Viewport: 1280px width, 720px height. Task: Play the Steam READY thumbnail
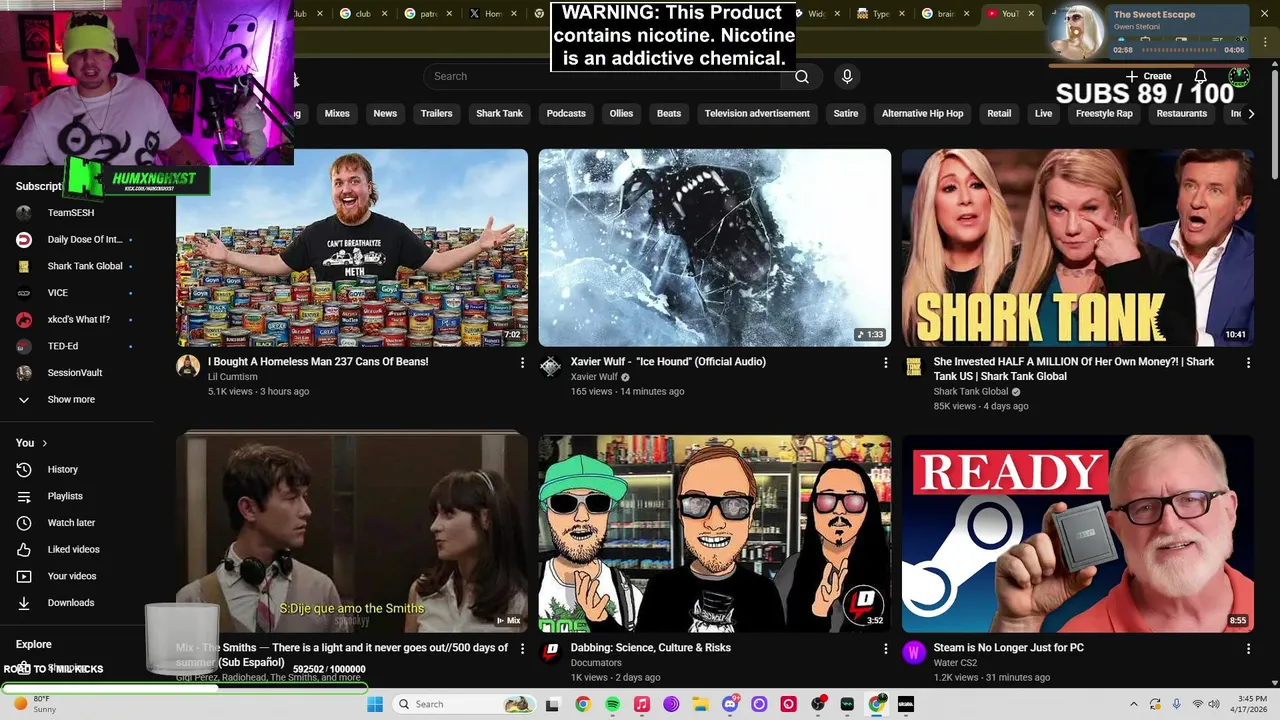pyautogui.click(x=1078, y=533)
